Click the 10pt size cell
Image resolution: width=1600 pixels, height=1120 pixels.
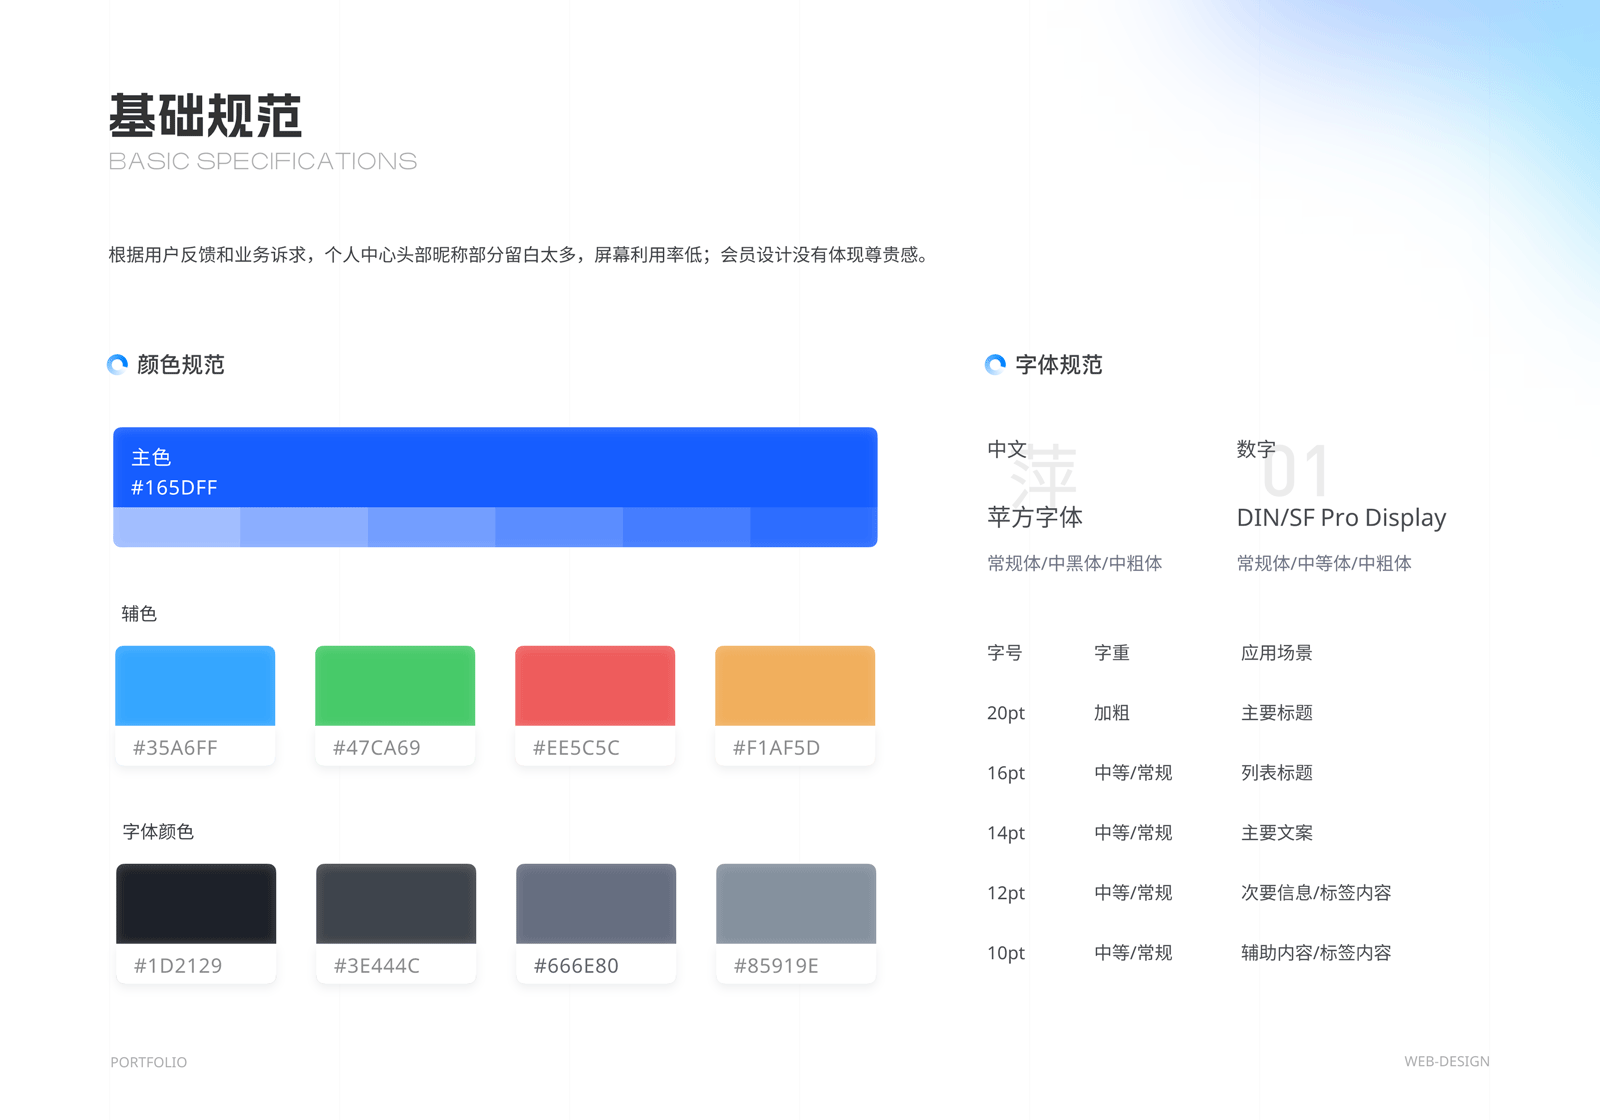pos(1006,953)
